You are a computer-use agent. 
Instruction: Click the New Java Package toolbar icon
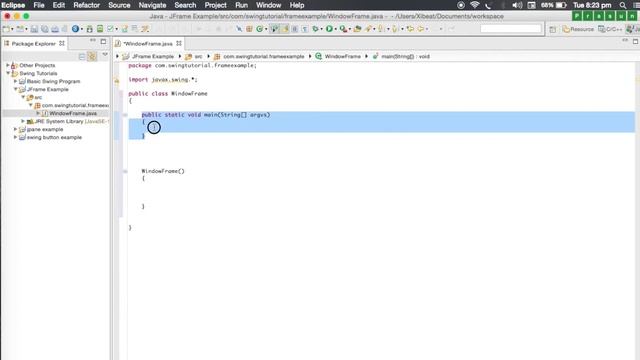click(x=249, y=29)
